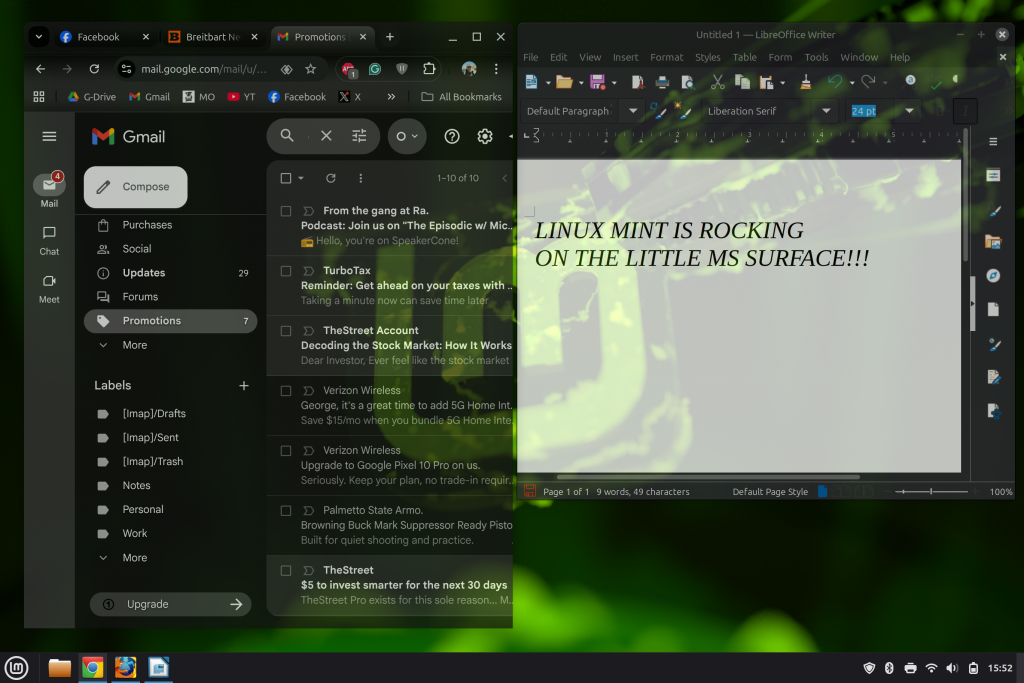
Task: Expand the 24 pt font size dropdown
Action: tap(909, 111)
